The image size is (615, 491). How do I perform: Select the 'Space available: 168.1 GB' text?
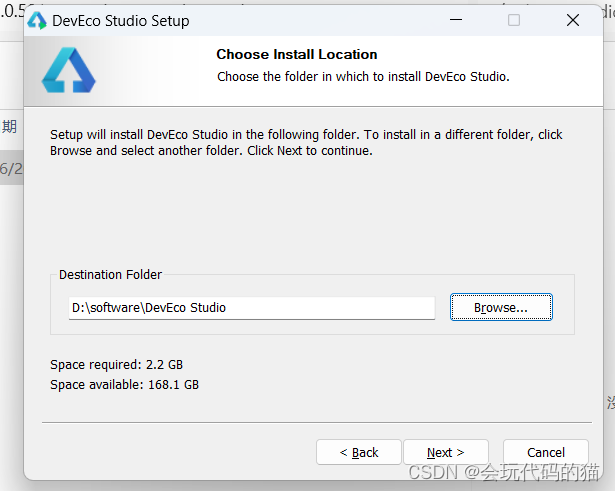[124, 385]
